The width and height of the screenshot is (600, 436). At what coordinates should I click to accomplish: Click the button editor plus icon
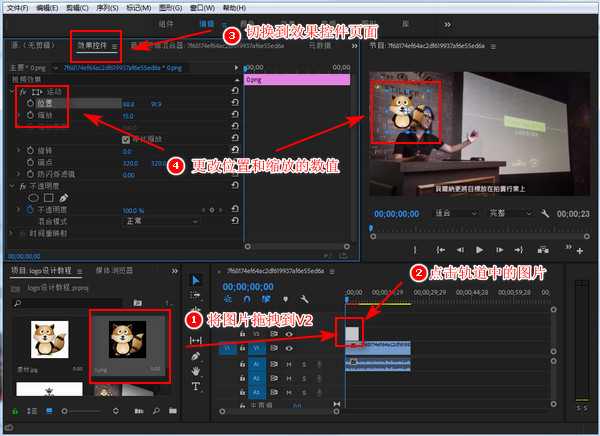pyautogui.click(x=580, y=251)
